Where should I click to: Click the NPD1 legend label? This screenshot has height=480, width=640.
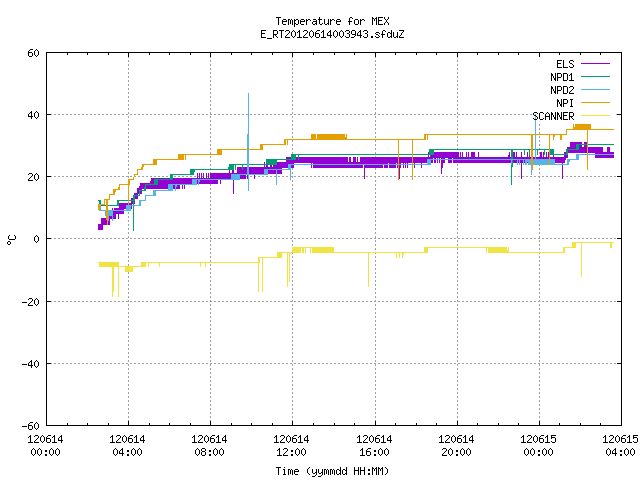(562, 77)
